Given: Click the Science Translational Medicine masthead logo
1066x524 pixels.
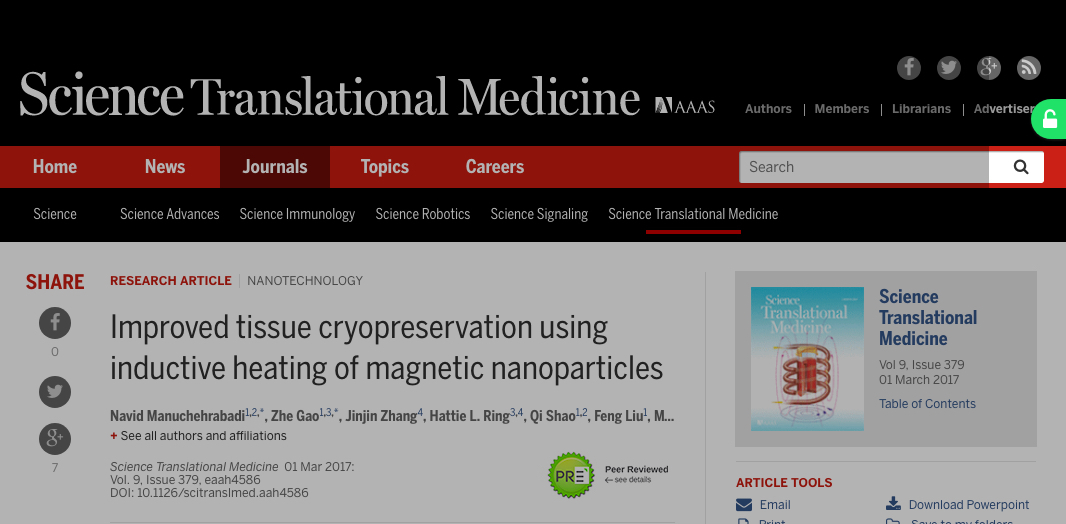Looking at the screenshot, I should [330, 94].
